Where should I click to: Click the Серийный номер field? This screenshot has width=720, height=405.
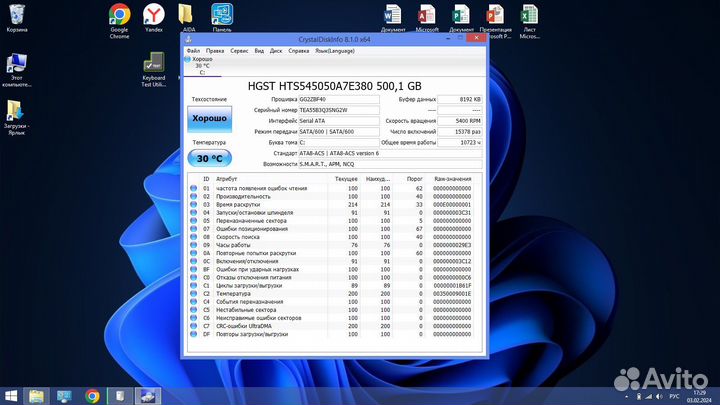339,110
